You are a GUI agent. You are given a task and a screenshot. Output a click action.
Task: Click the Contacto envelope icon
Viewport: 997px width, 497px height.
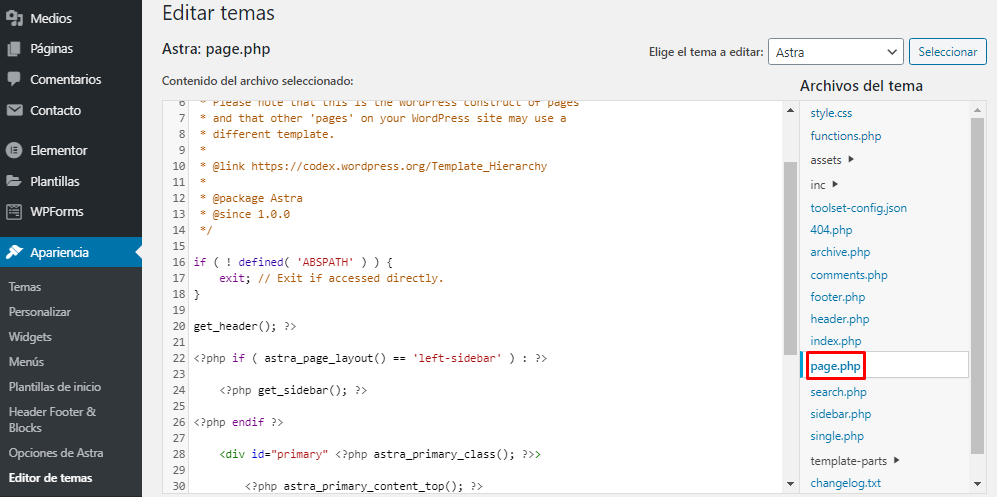(x=14, y=110)
